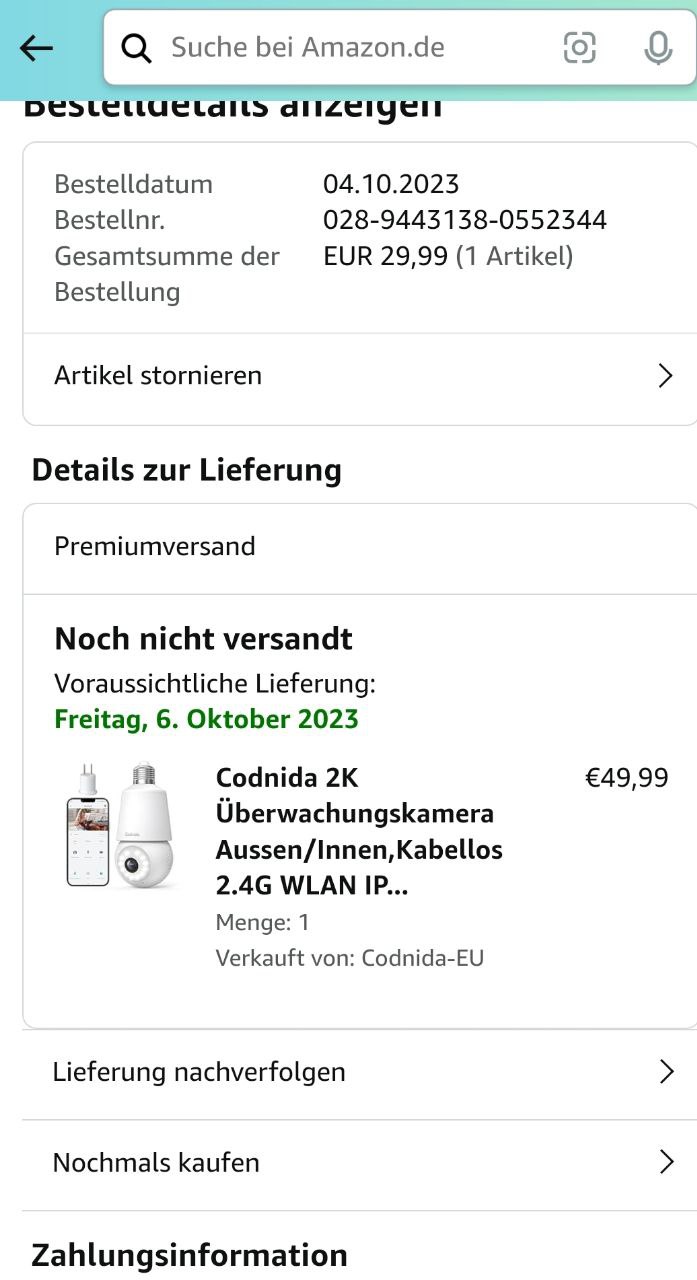Tap the 'Freitag, 6. Oktober 2023' delivery date
697x1280 pixels.
(206, 719)
